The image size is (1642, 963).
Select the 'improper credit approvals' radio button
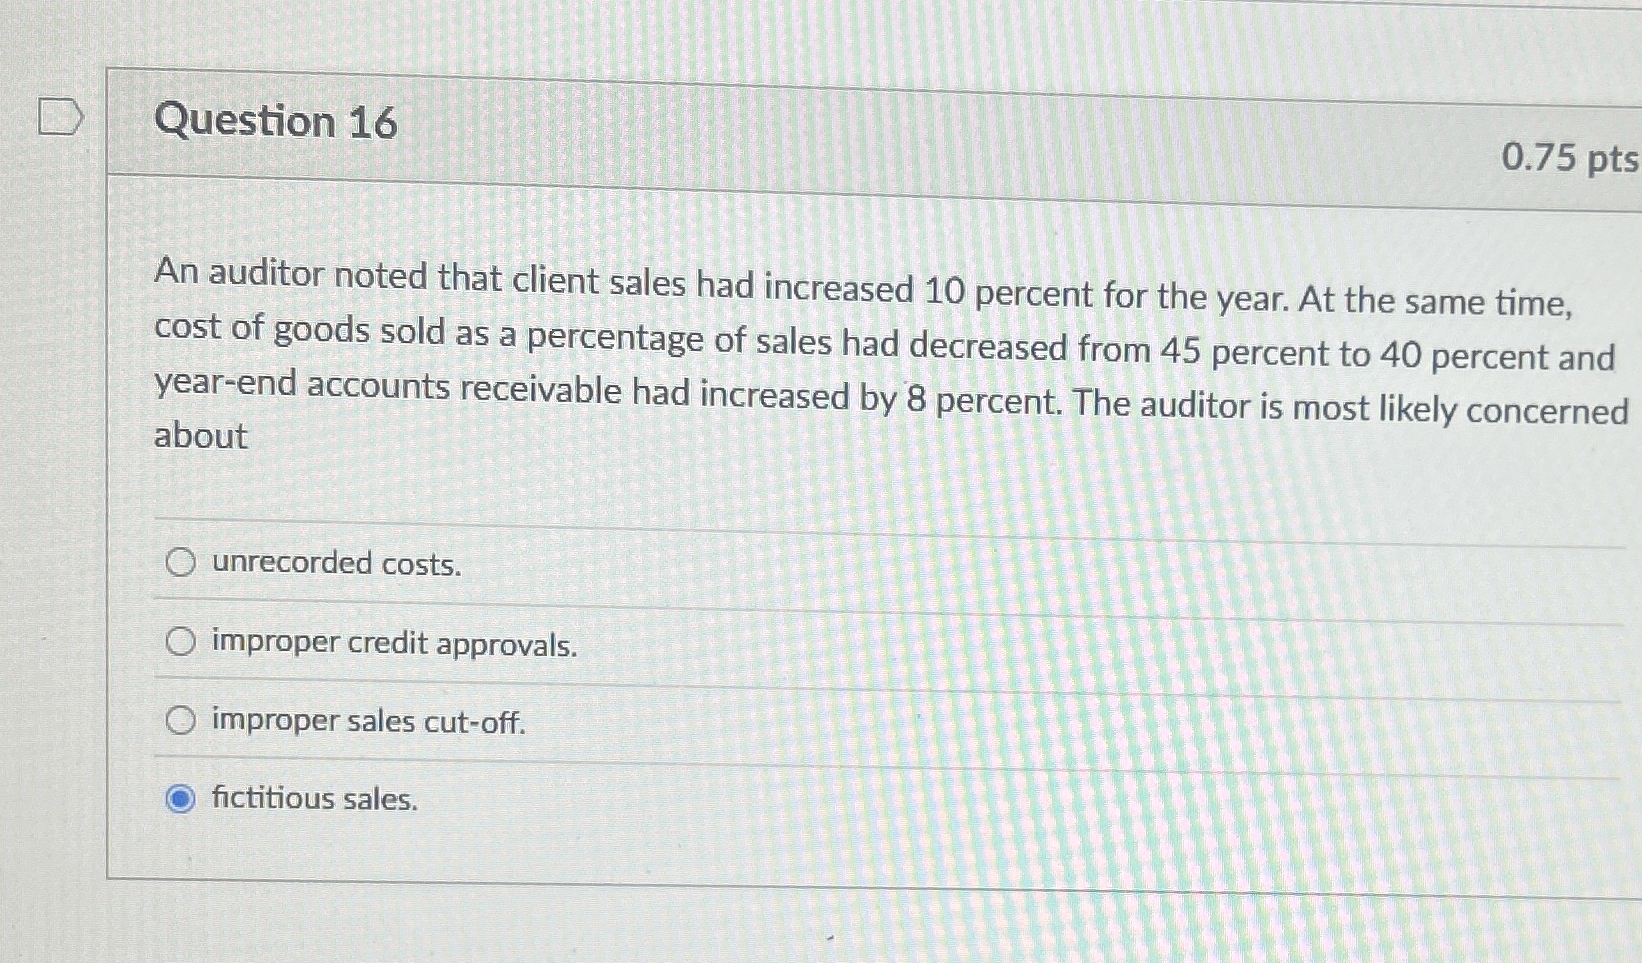(181, 640)
